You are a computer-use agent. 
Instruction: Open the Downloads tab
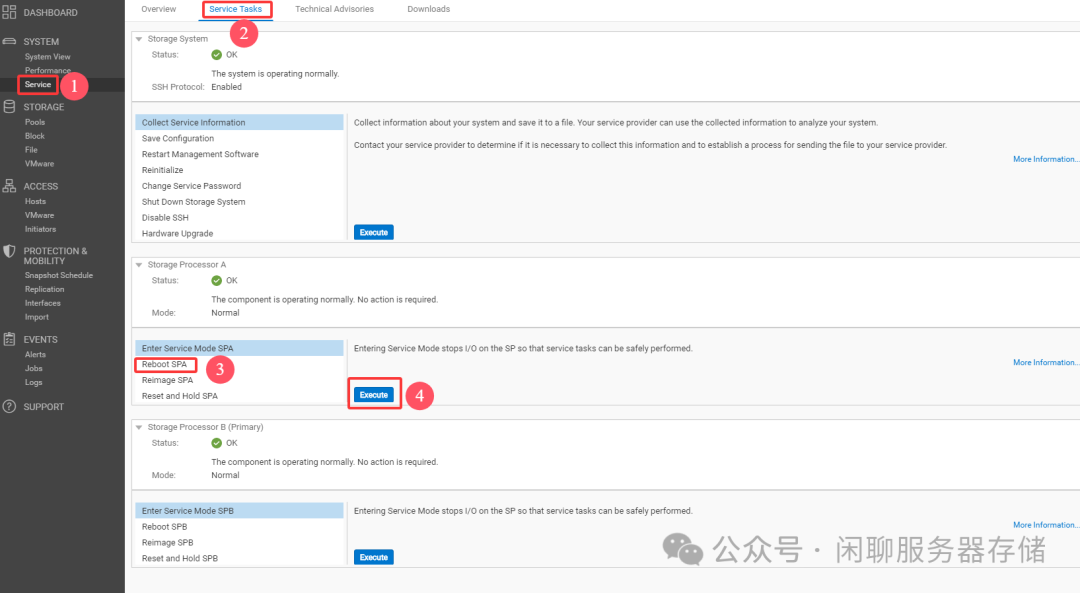428,9
